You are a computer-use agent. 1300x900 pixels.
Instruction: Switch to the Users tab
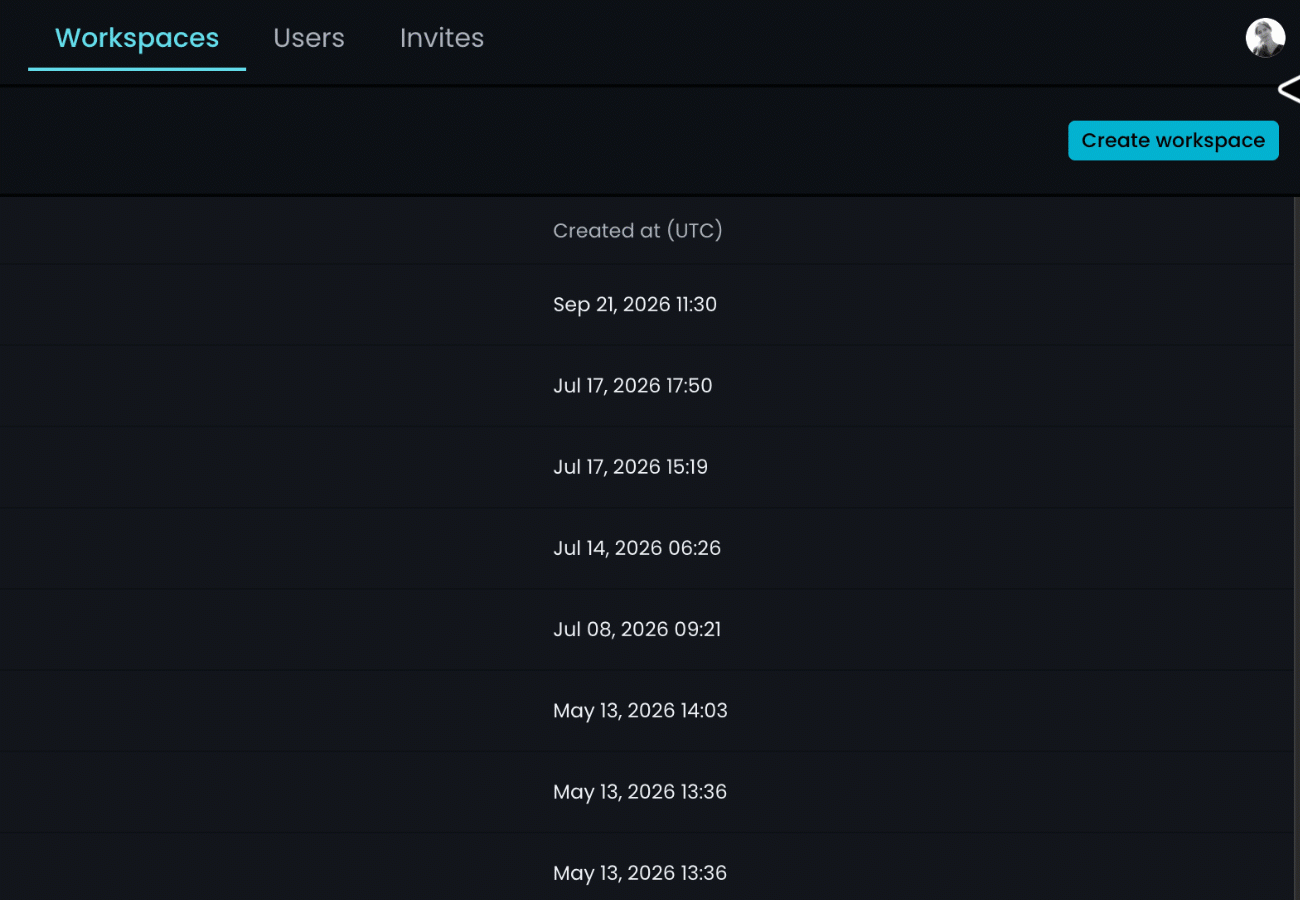coord(309,38)
